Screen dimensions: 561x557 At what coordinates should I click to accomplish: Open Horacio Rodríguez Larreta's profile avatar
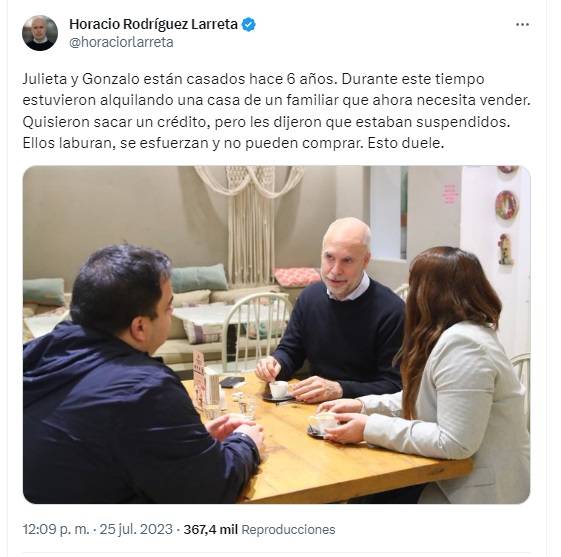(x=40, y=33)
